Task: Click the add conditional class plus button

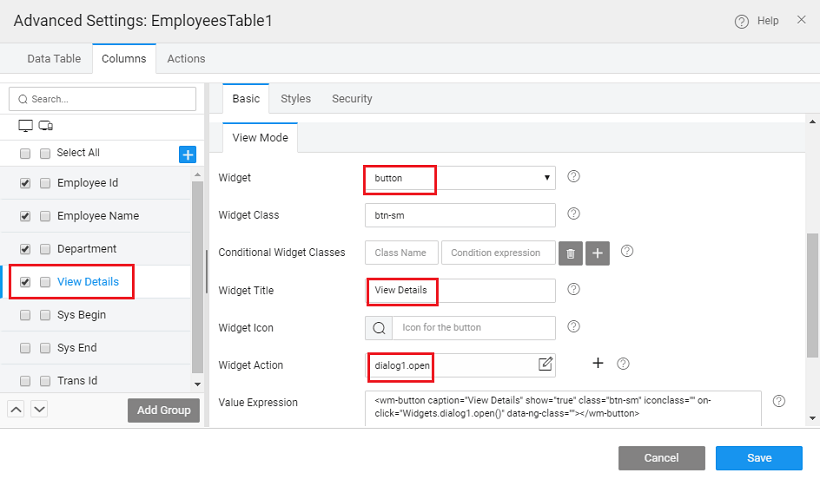Action: [x=597, y=253]
